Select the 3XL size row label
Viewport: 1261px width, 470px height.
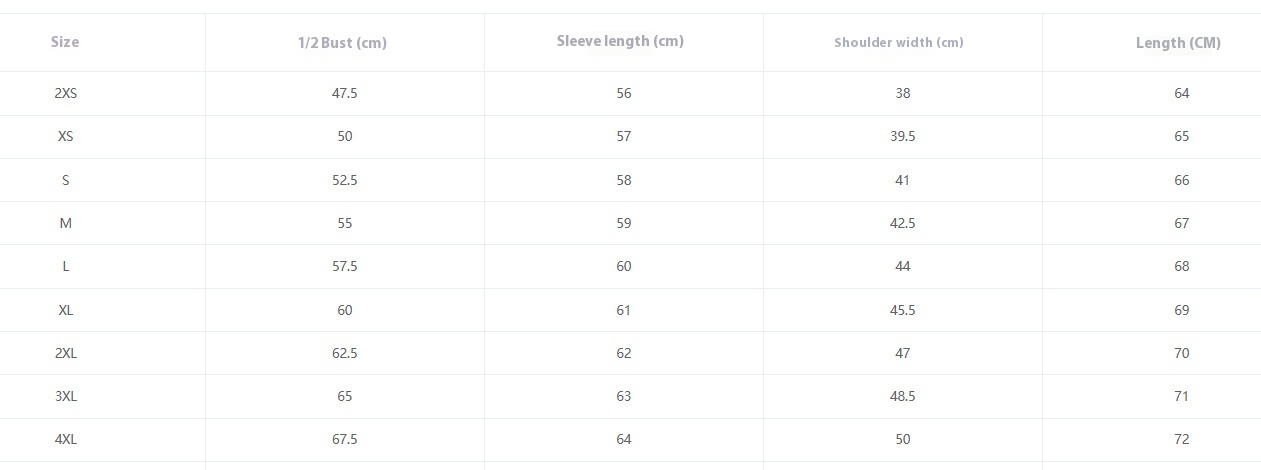pos(66,396)
